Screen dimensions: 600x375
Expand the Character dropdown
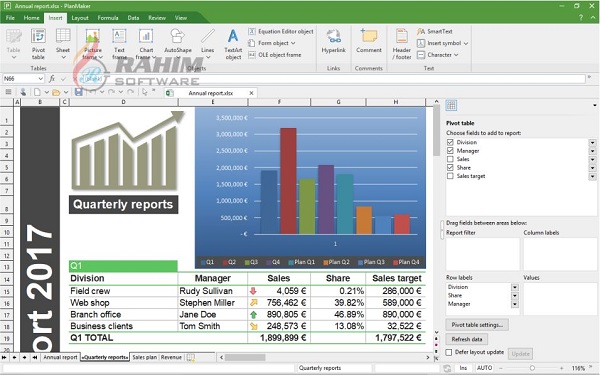(456, 55)
